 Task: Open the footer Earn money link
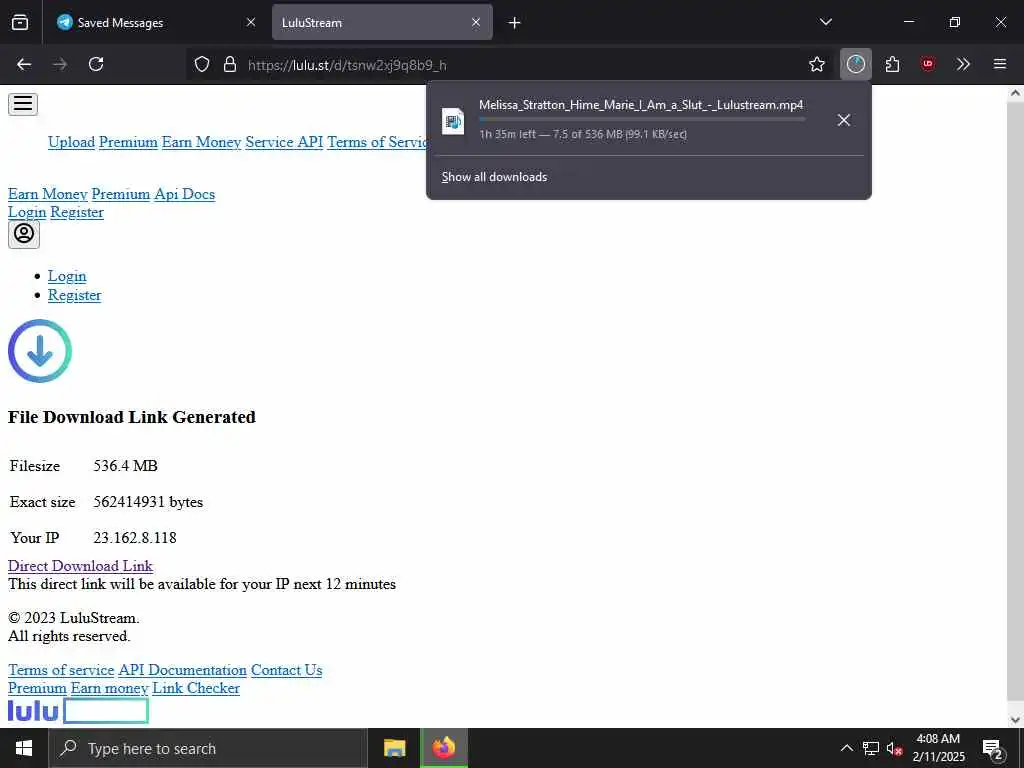[109, 688]
